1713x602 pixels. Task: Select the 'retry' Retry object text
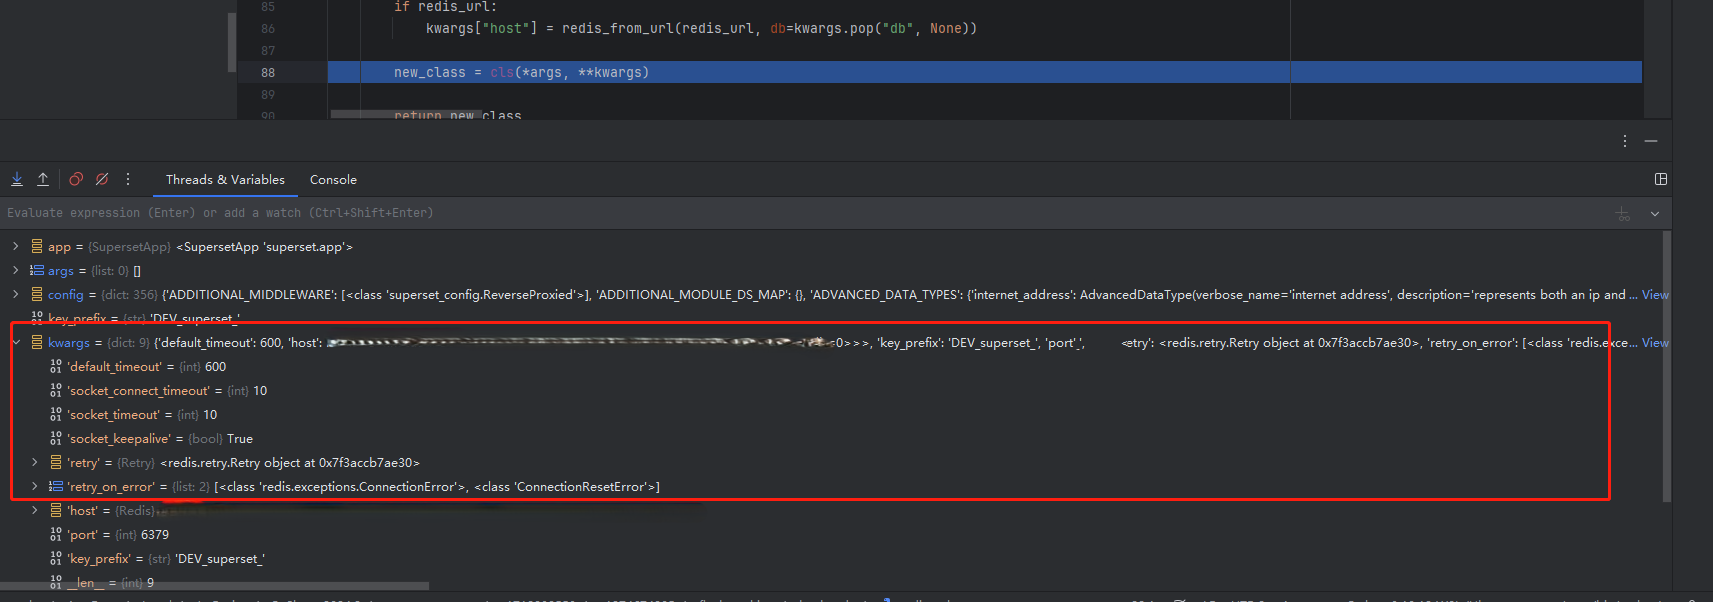(243, 463)
